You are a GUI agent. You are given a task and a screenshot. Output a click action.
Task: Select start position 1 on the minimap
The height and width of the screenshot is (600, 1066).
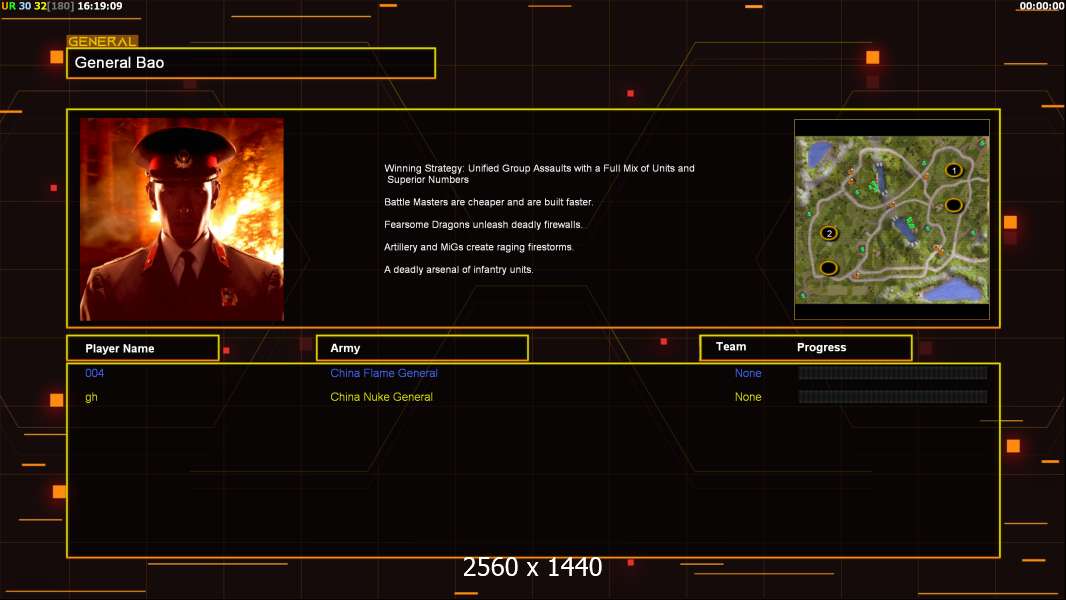coord(954,171)
